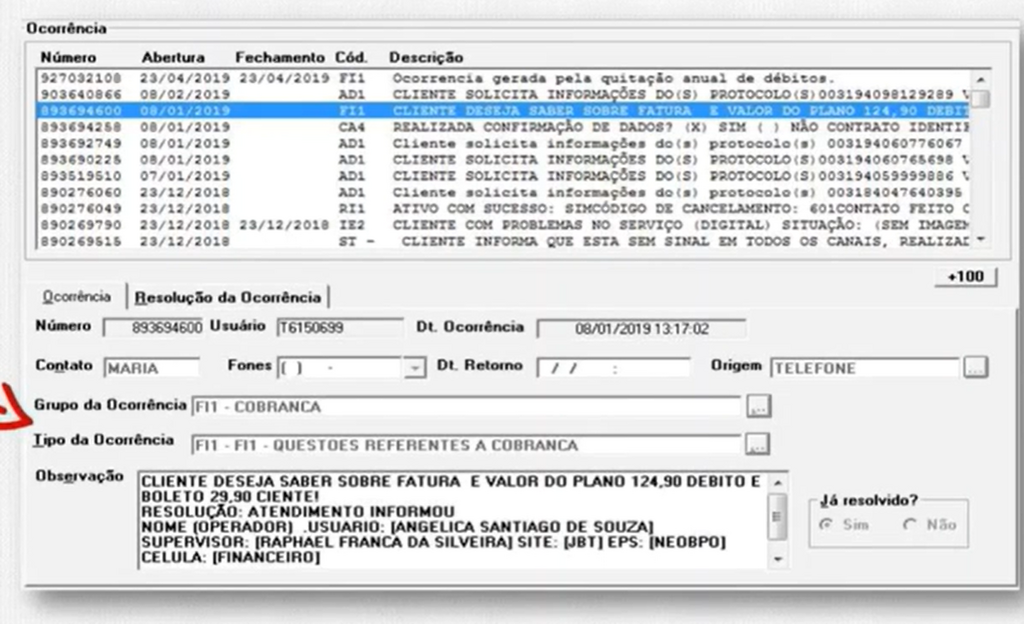This screenshot has height=624, width=1024.
Task: Click Observação scrollbar up arrow
Action: point(777,483)
